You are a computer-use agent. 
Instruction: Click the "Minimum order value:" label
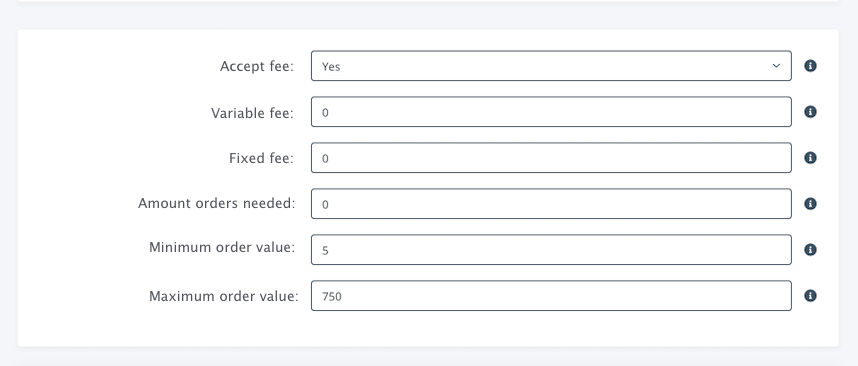tap(222, 247)
